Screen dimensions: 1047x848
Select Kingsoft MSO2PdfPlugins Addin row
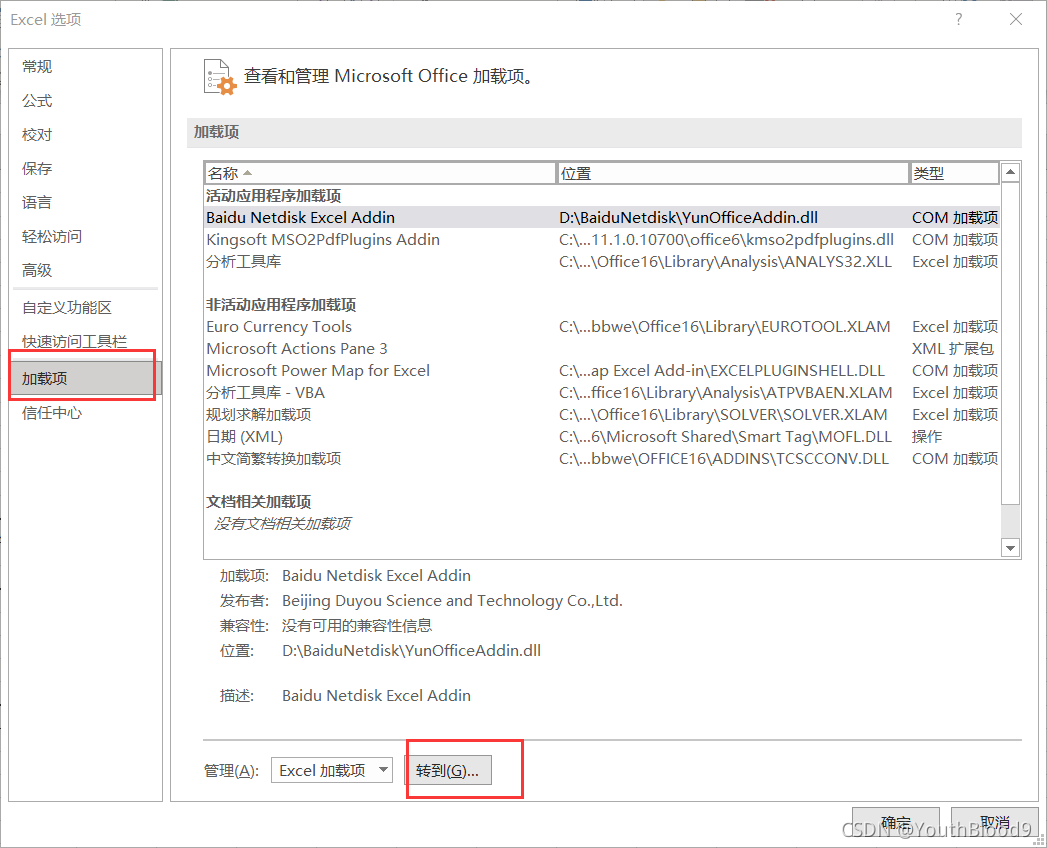[x=602, y=240]
